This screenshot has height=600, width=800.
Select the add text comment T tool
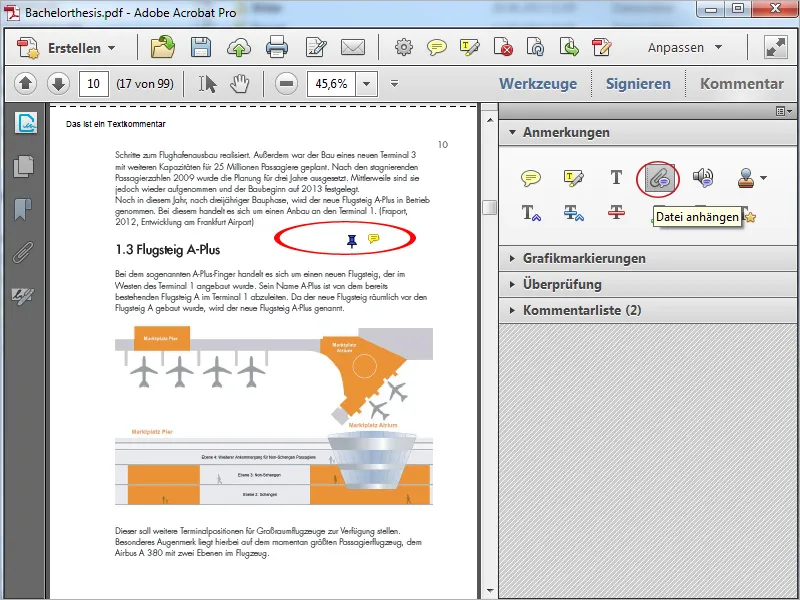point(616,178)
